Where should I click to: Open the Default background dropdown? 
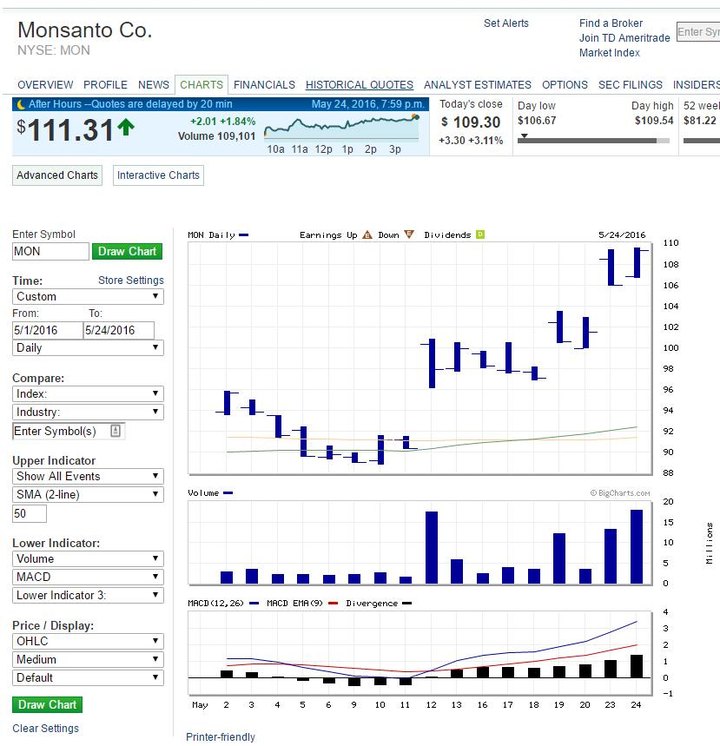click(x=88, y=678)
